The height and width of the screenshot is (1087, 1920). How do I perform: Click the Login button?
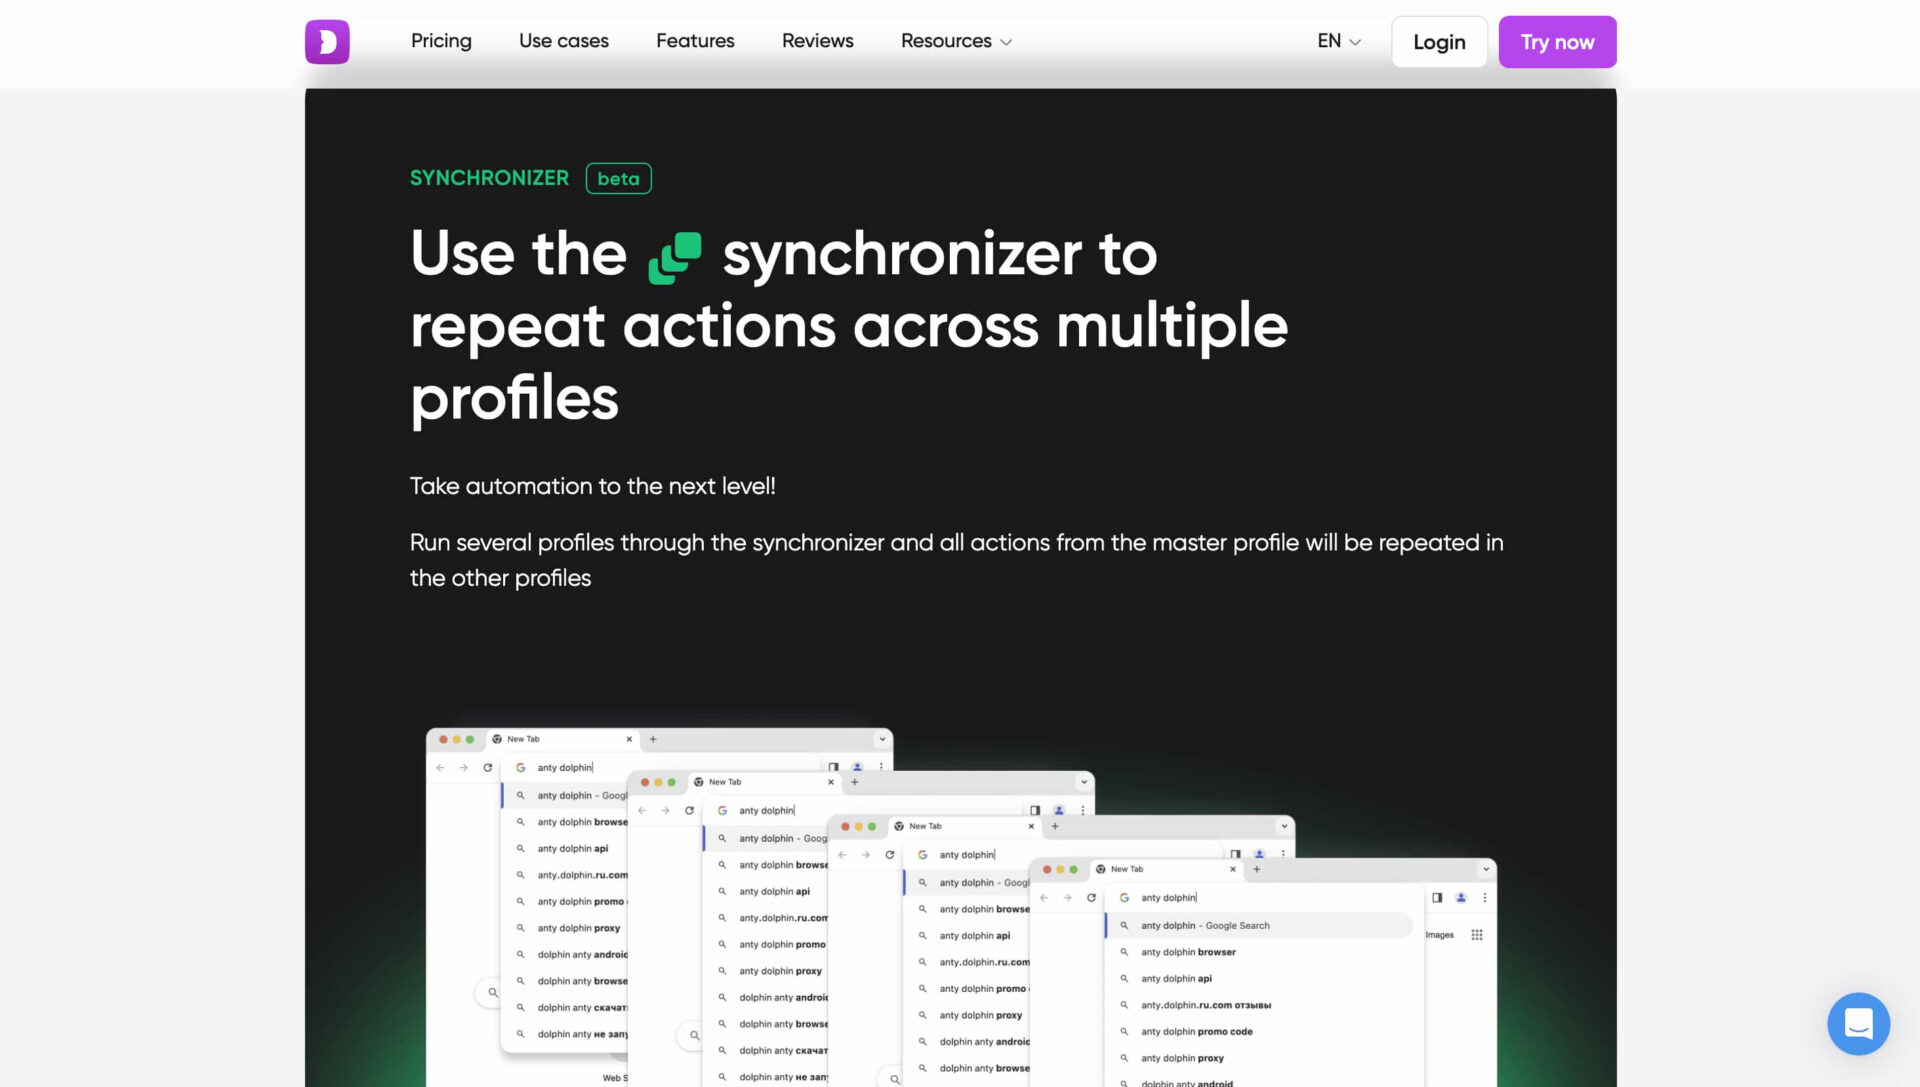[x=1438, y=42]
